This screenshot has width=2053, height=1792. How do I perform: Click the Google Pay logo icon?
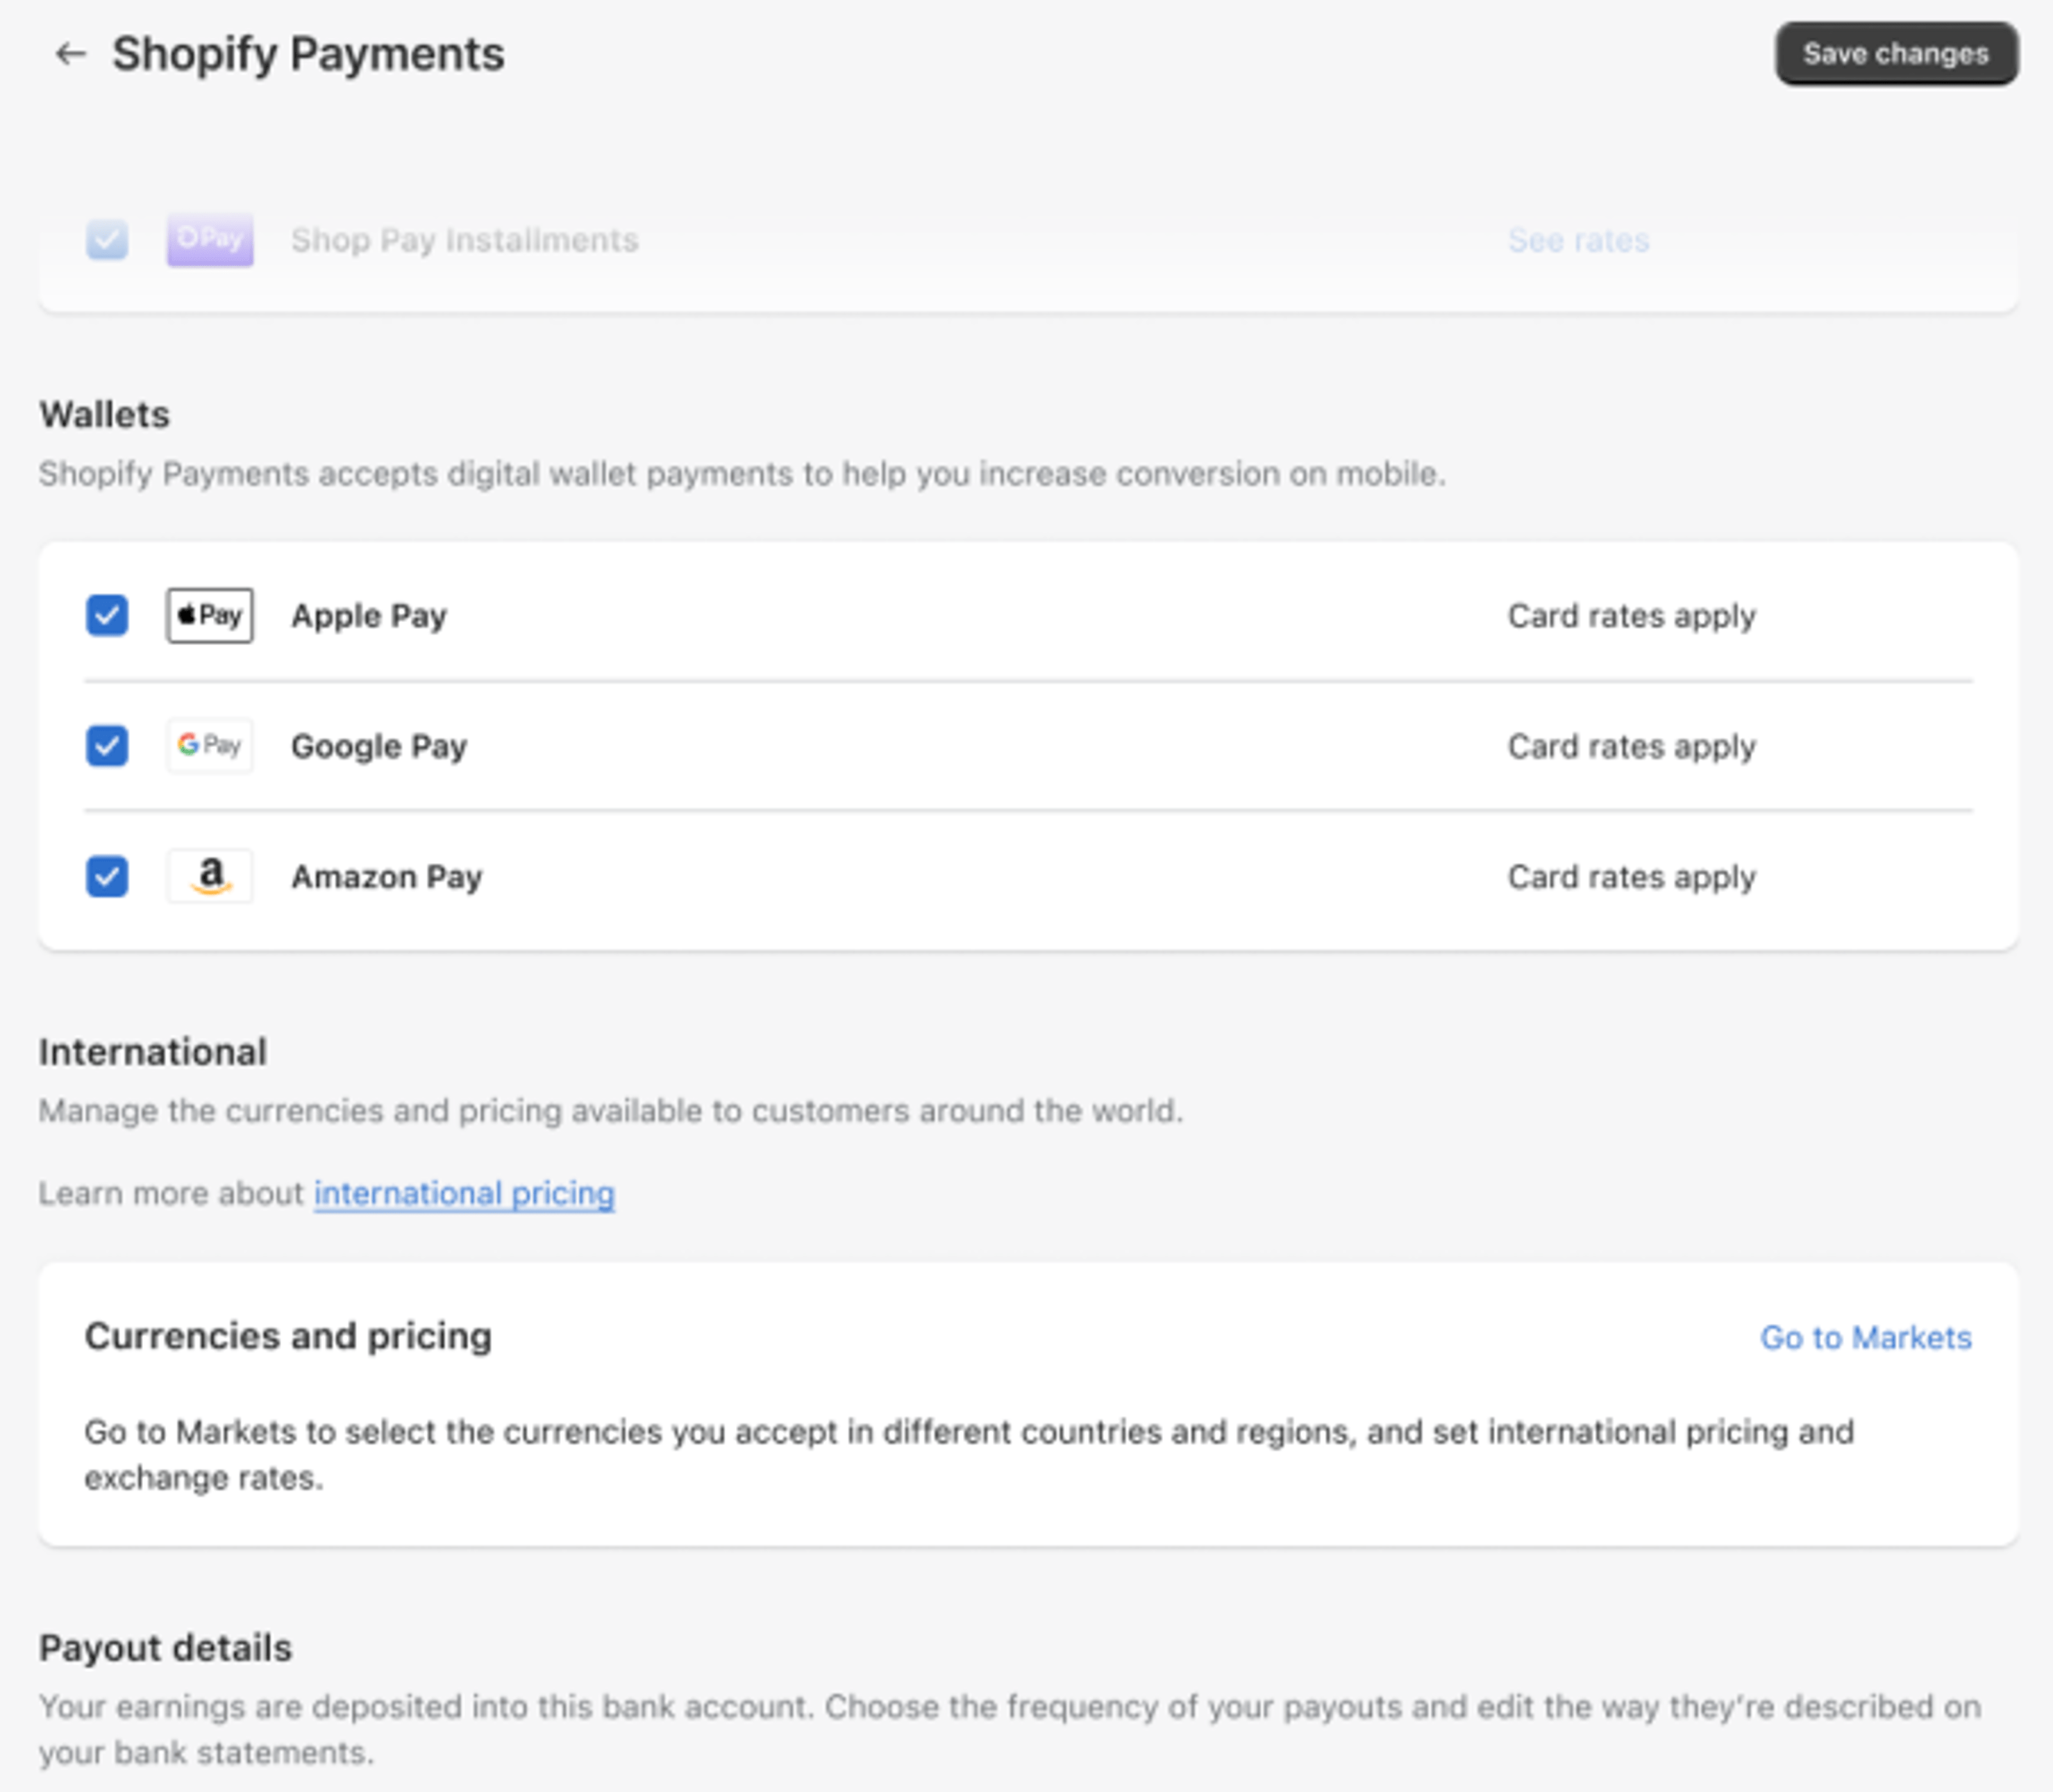coord(210,746)
